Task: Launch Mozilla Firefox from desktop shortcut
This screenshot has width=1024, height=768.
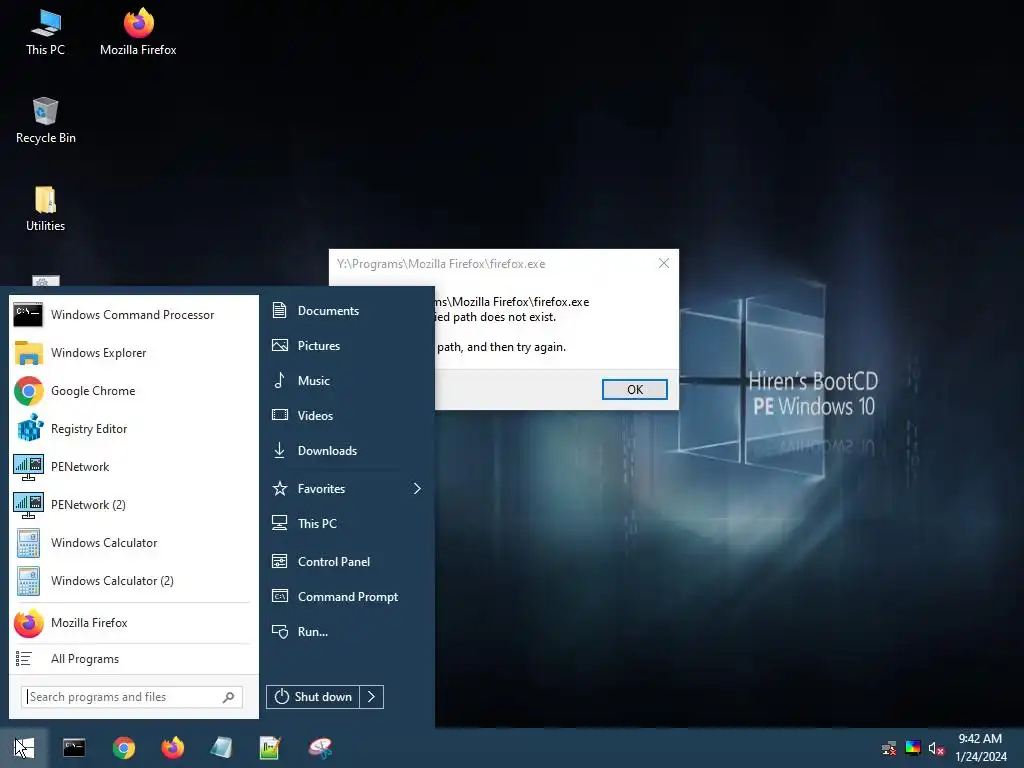Action: click(138, 32)
